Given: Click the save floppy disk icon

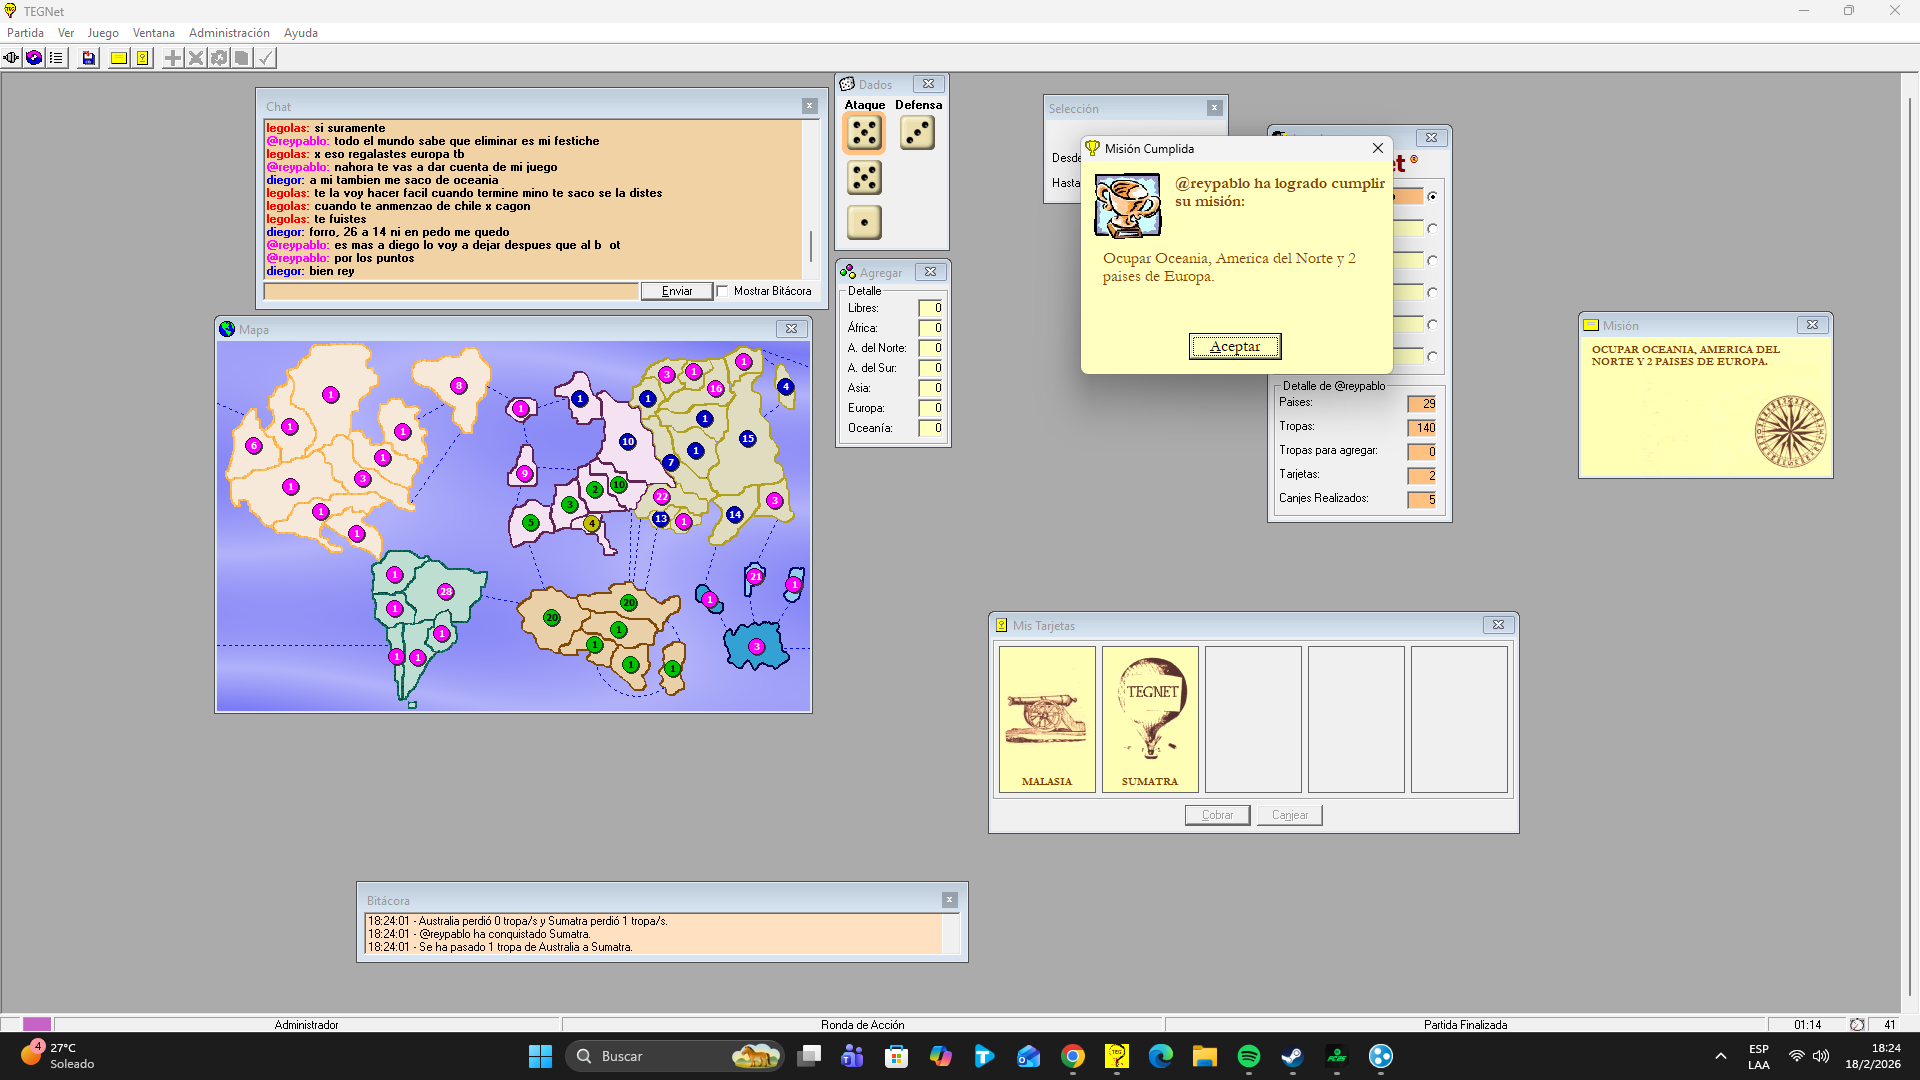Looking at the screenshot, I should 89,58.
